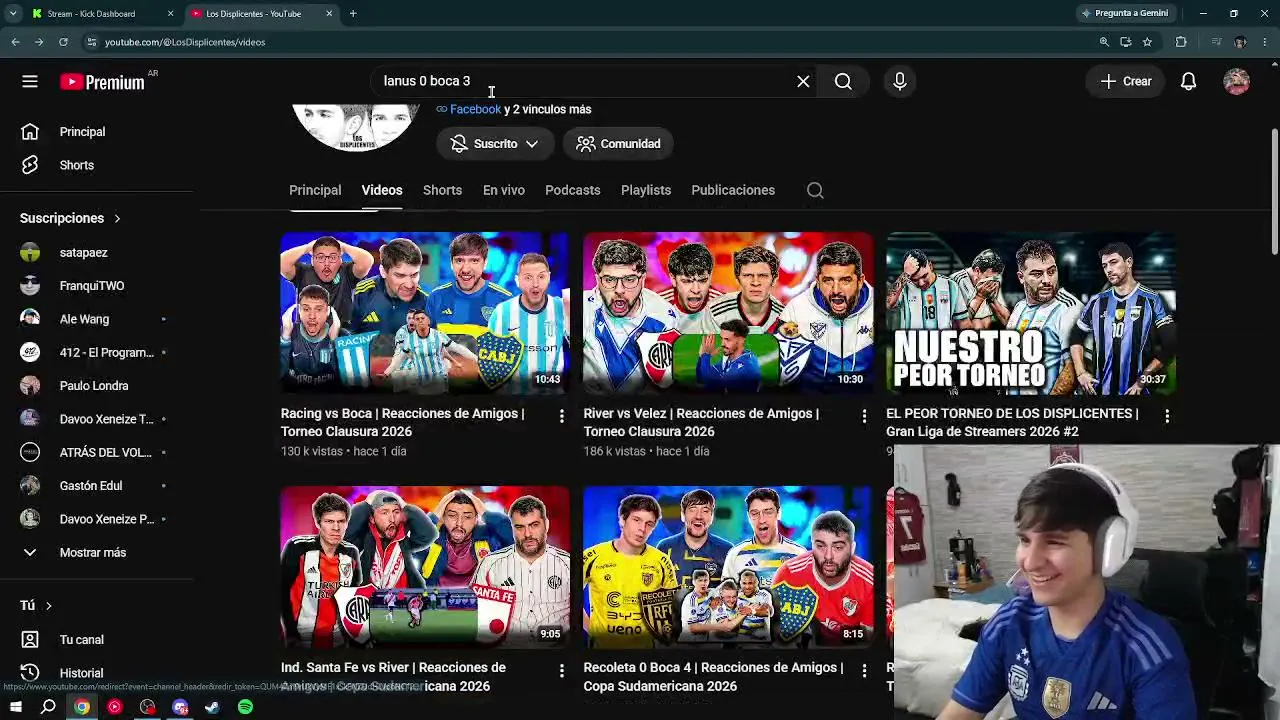
Task: Open the Podcasts tab
Action: (572, 190)
